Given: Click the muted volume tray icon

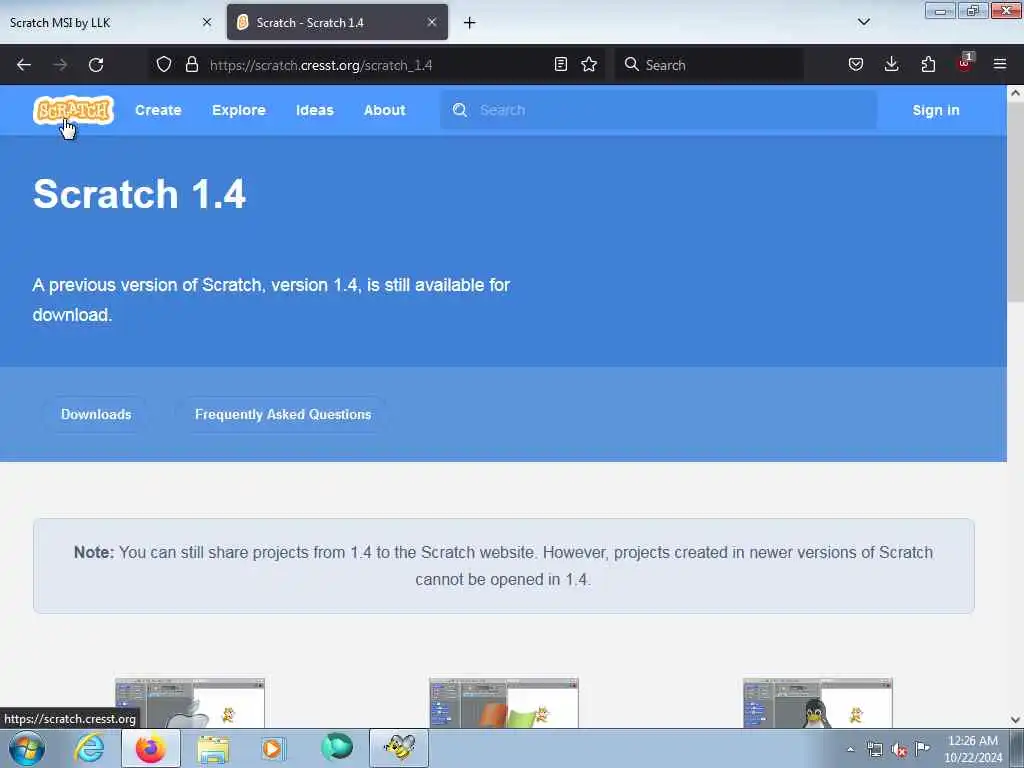Looking at the screenshot, I should click(x=899, y=750).
